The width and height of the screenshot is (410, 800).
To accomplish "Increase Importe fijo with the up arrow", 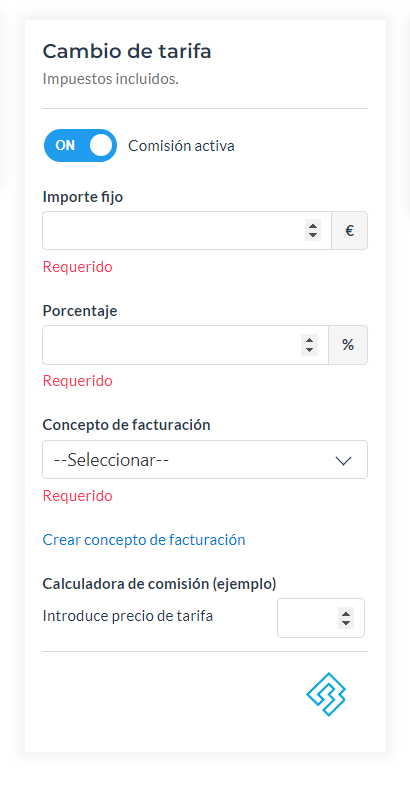I will [x=313, y=226].
